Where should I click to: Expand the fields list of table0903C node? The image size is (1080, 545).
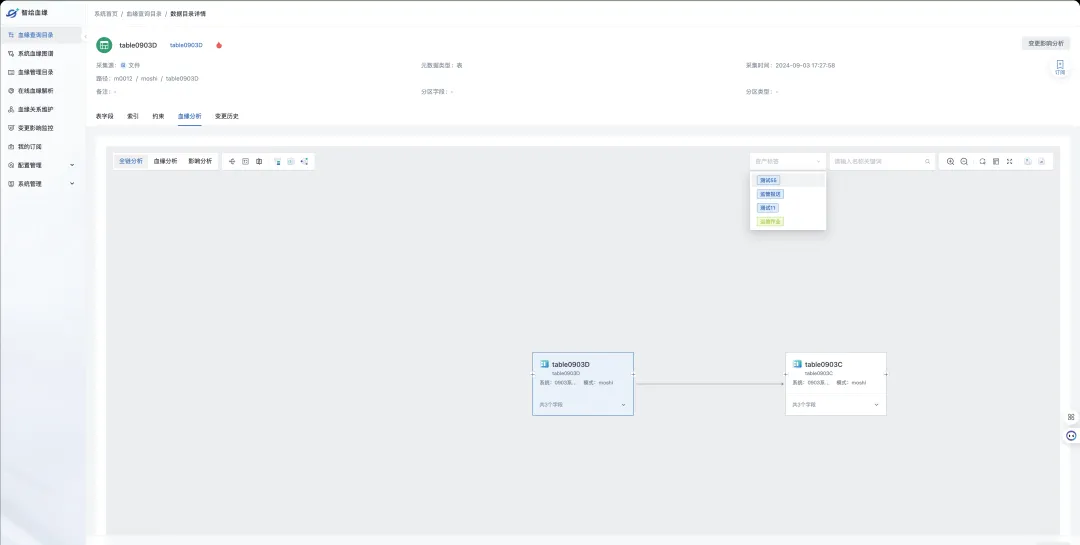[x=877, y=405]
